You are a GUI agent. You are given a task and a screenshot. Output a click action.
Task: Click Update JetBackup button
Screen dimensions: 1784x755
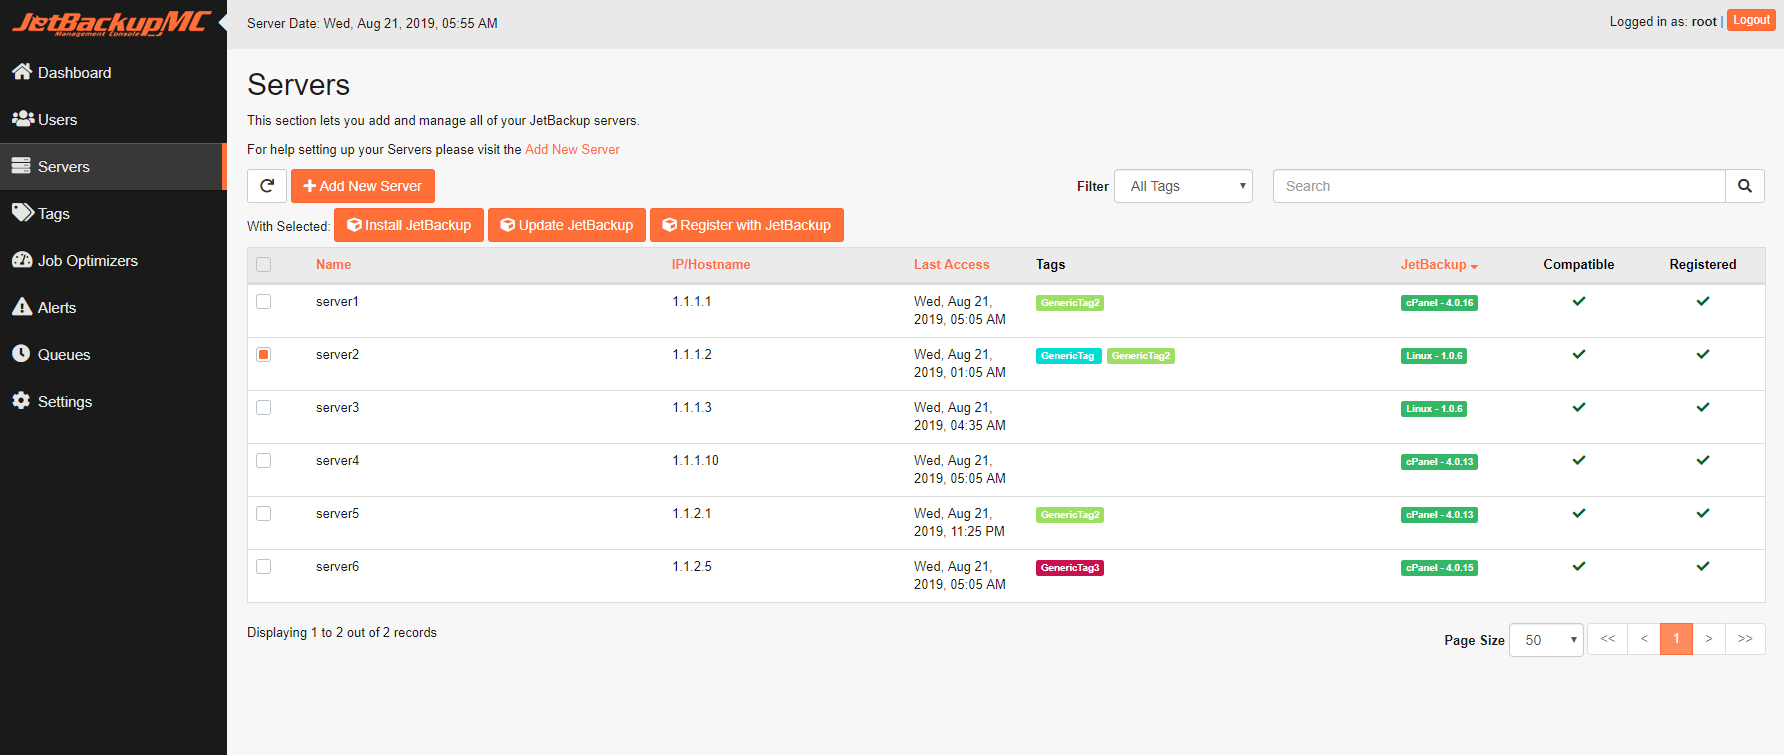[x=567, y=225]
